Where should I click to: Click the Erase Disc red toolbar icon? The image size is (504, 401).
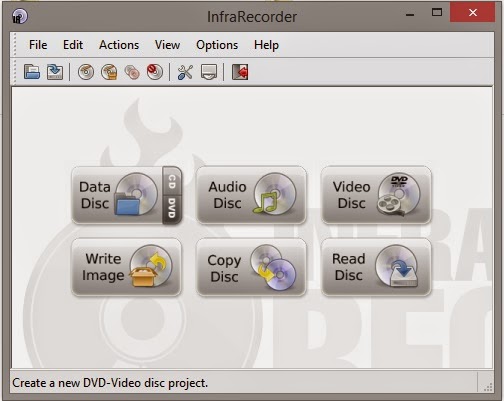pyautogui.click(x=155, y=72)
